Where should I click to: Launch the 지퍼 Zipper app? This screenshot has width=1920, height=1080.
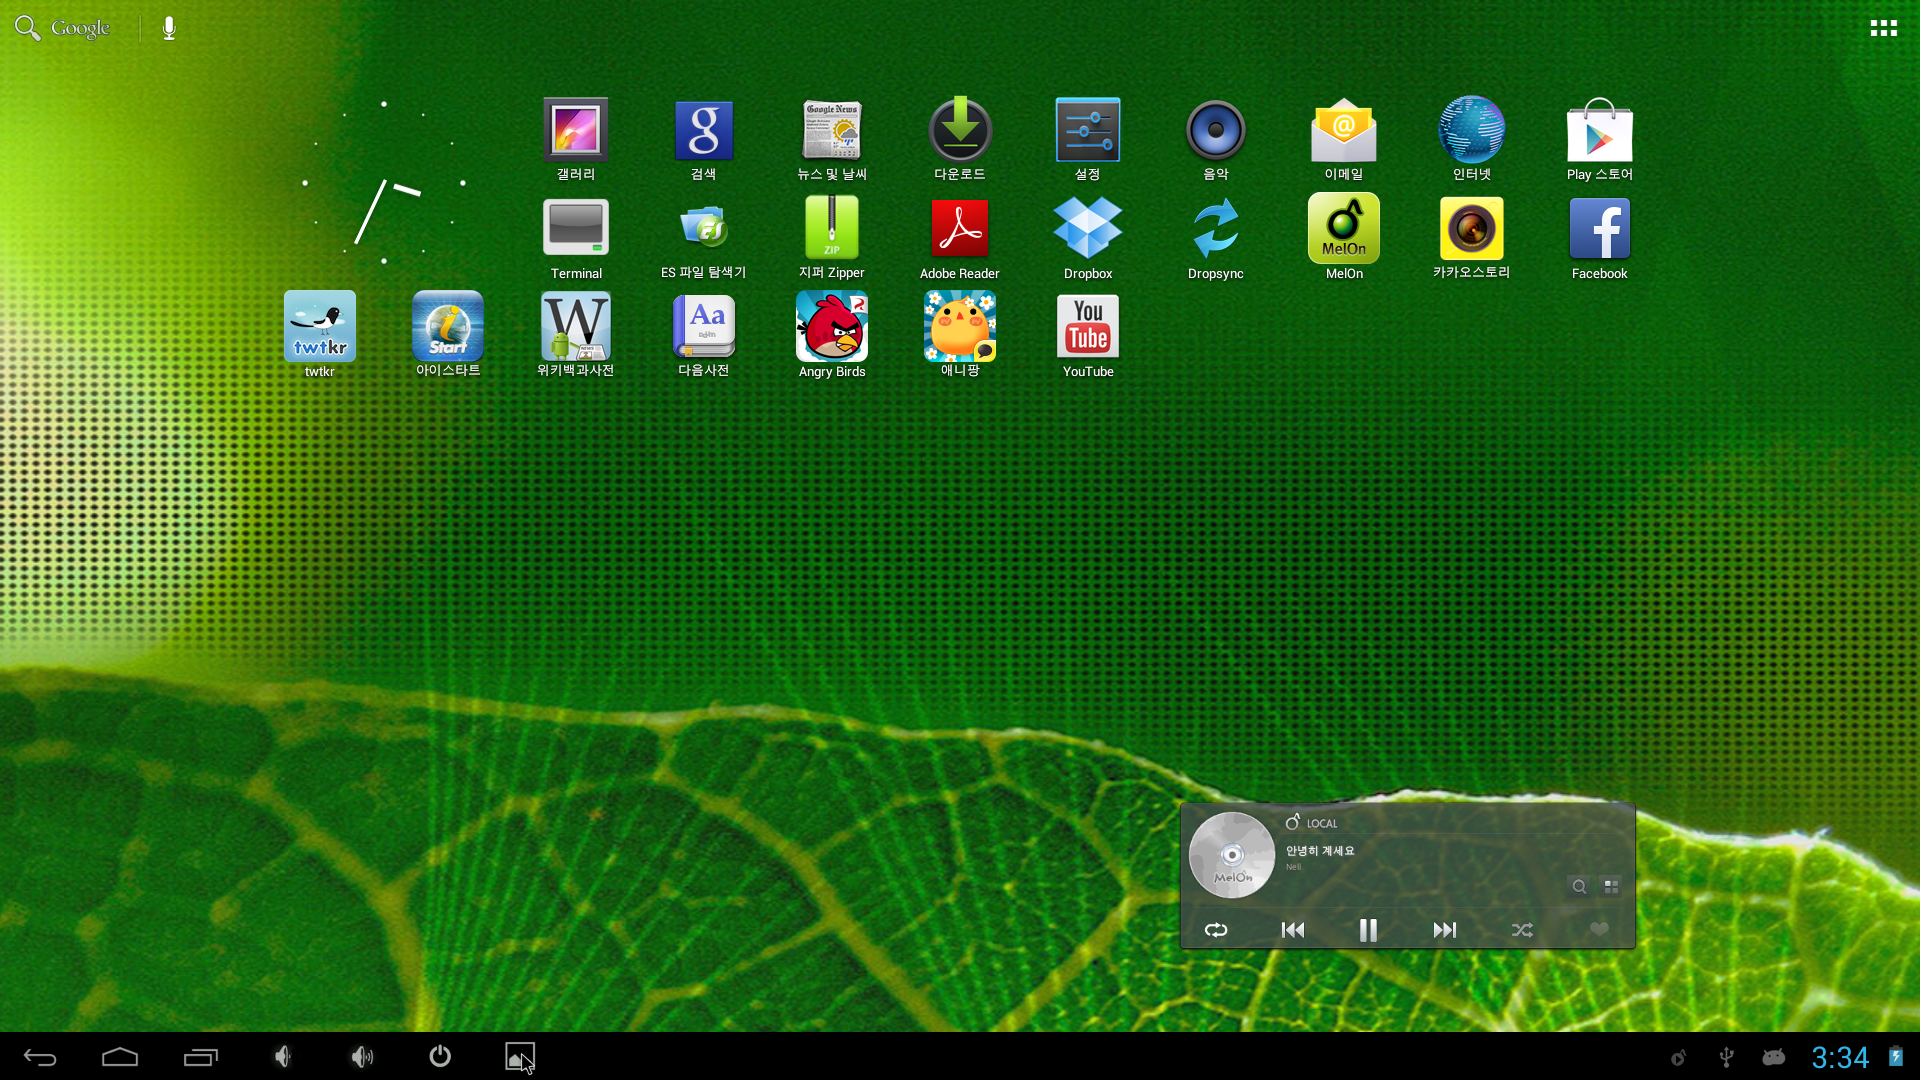pyautogui.click(x=832, y=238)
